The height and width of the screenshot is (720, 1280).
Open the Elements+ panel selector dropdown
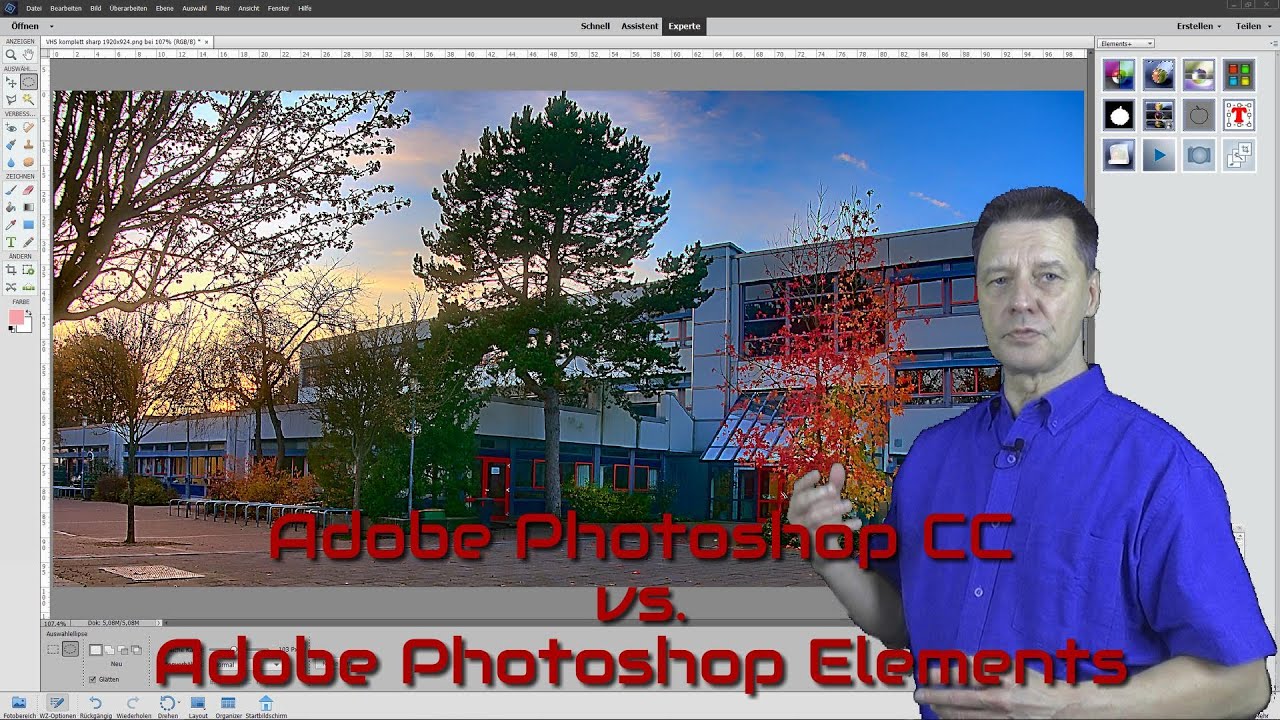pyautogui.click(x=1126, y=43)
